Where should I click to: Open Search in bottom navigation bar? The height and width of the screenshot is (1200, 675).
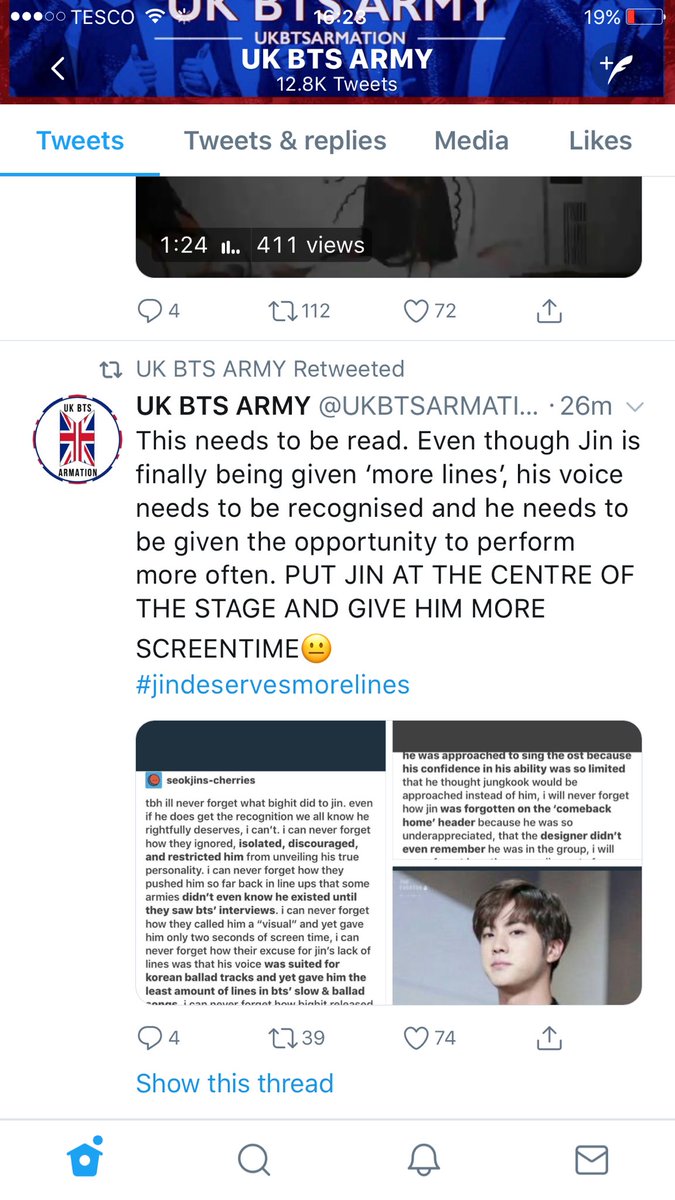[x=254, y=1160]
